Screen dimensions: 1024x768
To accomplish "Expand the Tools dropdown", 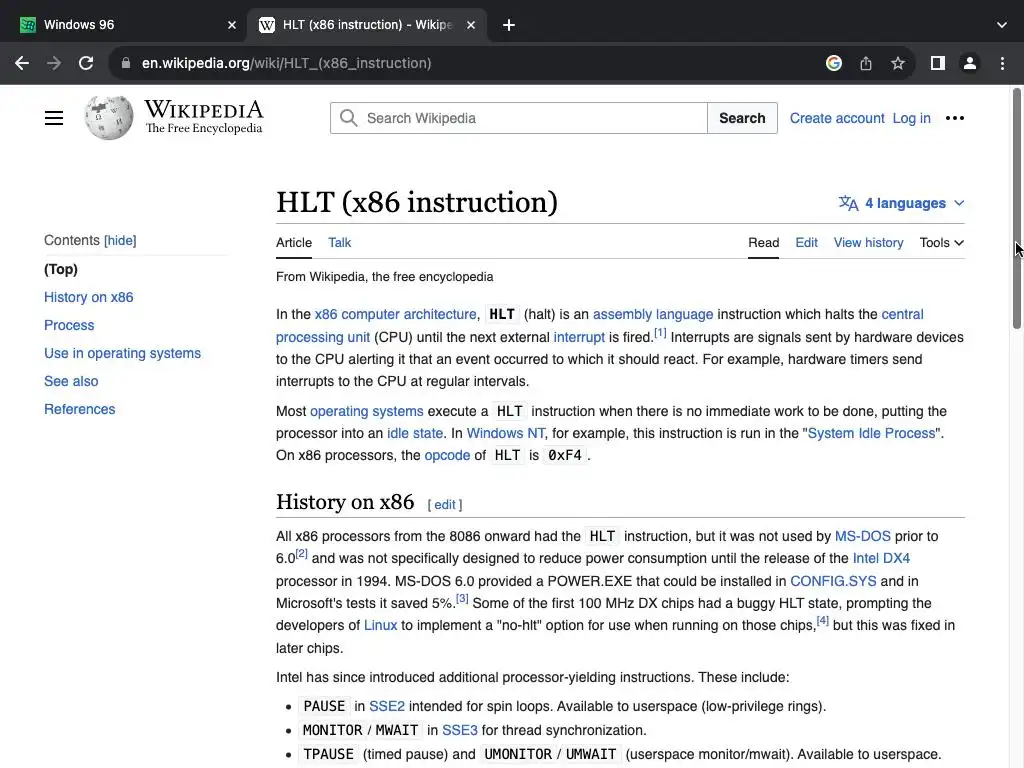I will [x=942, y=242].
